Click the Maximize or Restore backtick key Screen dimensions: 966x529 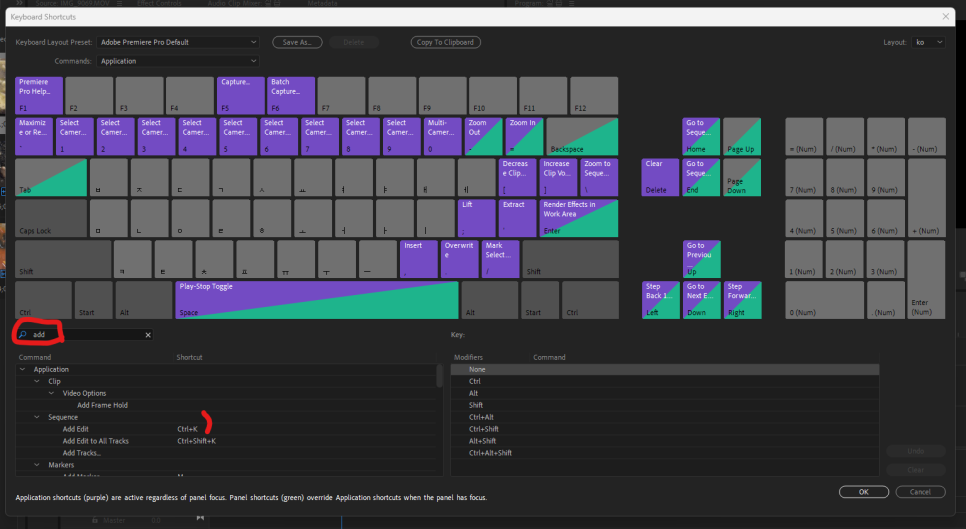34,137
